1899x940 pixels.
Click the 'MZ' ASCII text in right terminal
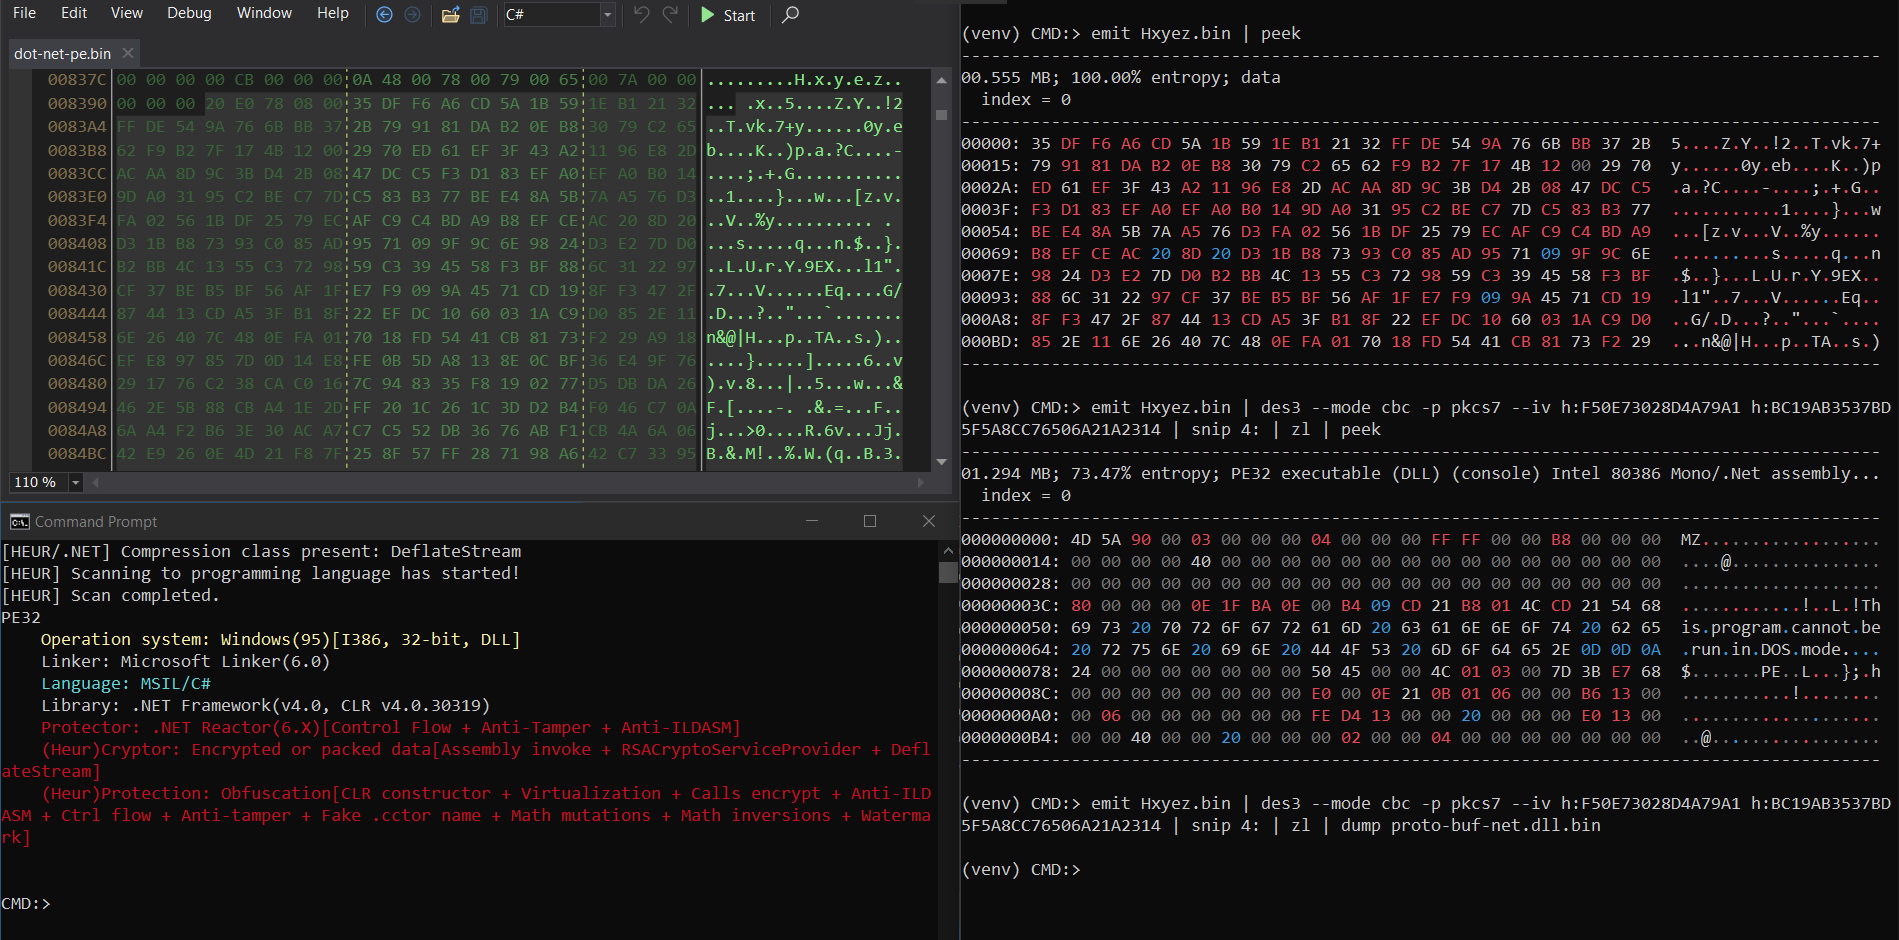(1691, 539)
